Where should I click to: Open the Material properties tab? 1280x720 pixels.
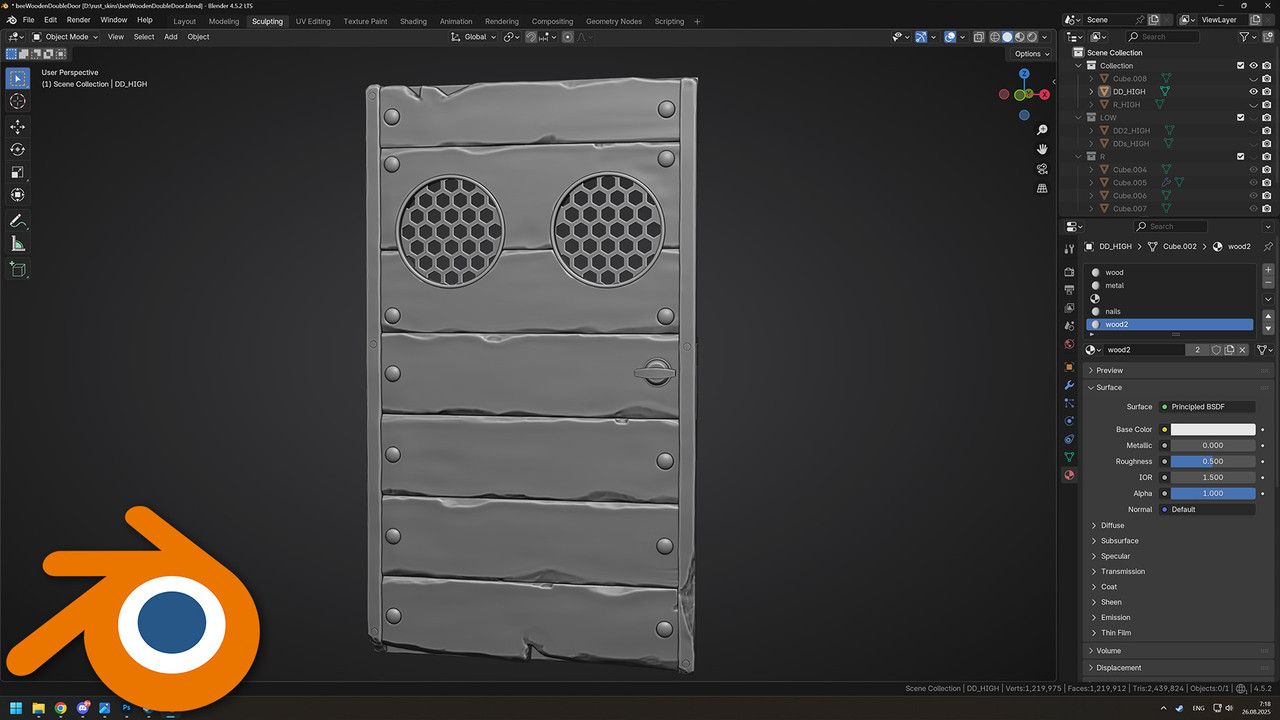pos(1069,475)
